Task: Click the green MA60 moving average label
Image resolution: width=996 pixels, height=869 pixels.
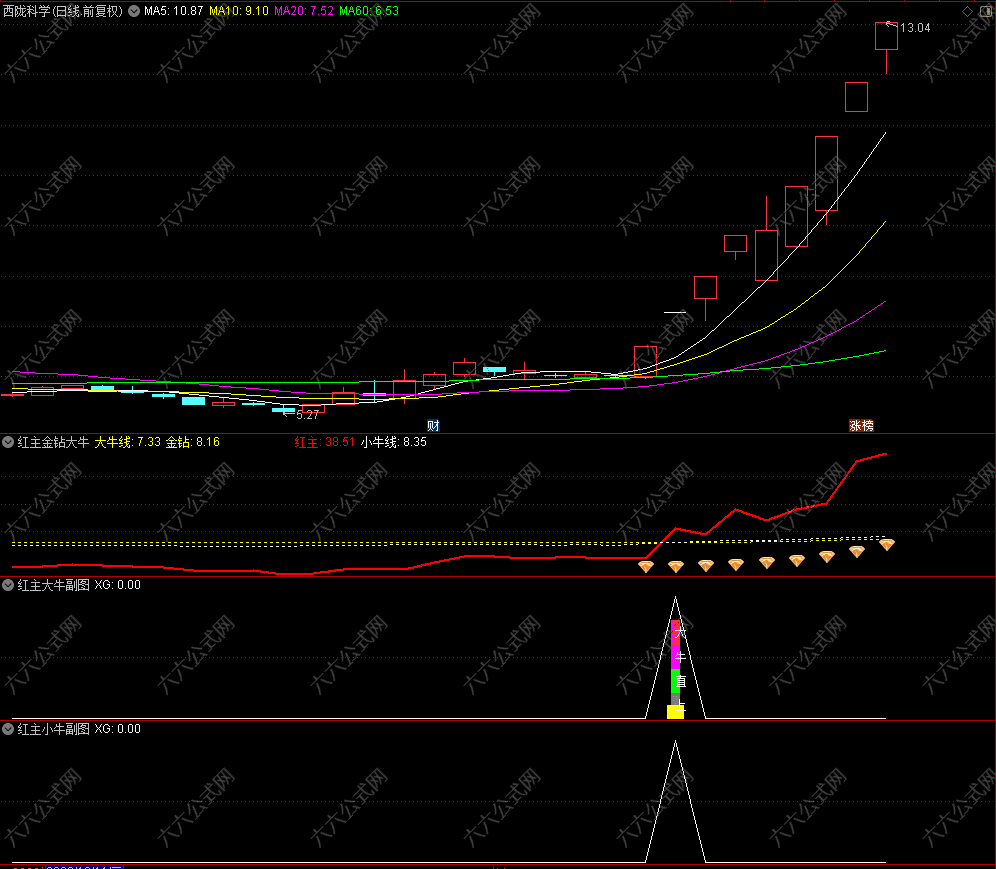Action: (369, 11)
